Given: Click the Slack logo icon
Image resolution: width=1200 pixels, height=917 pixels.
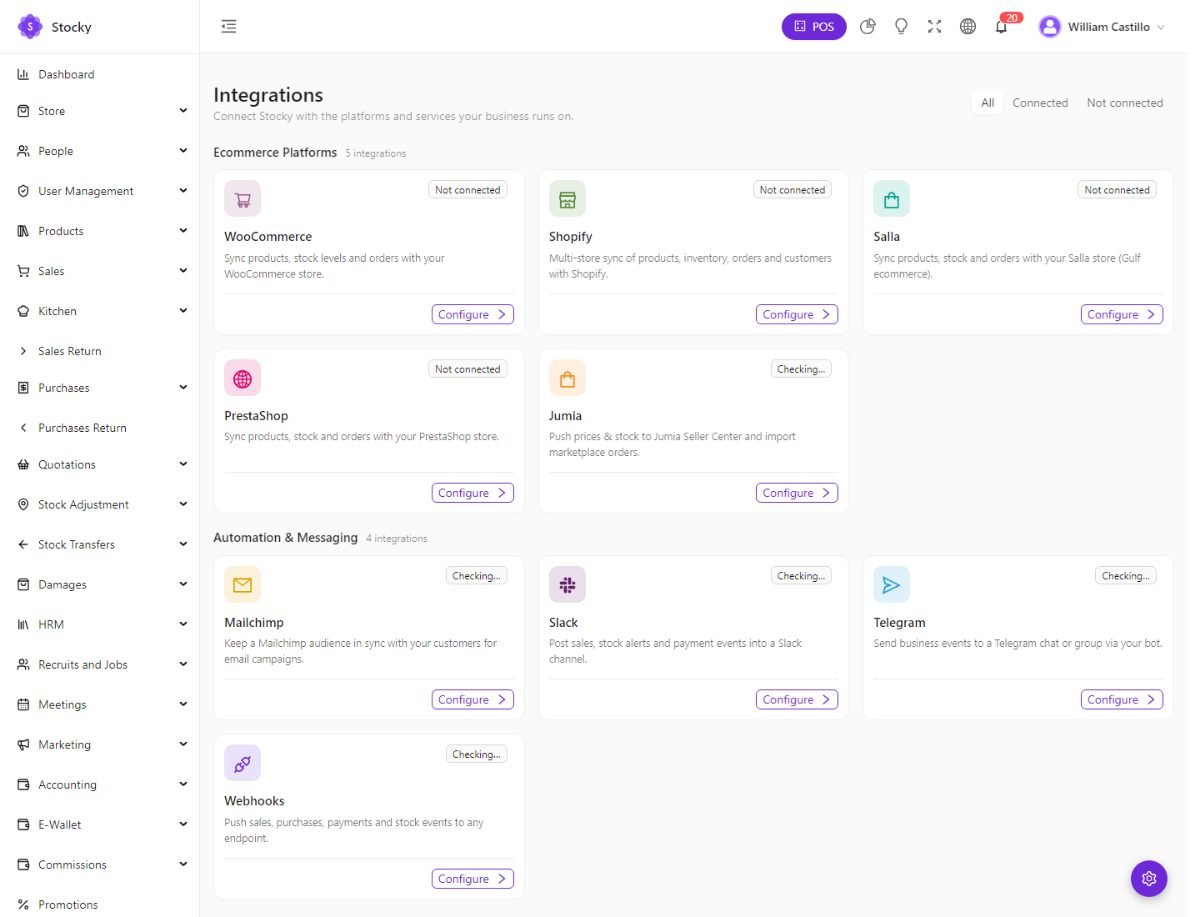Looking at the screenshot, I should pos(567,585).
